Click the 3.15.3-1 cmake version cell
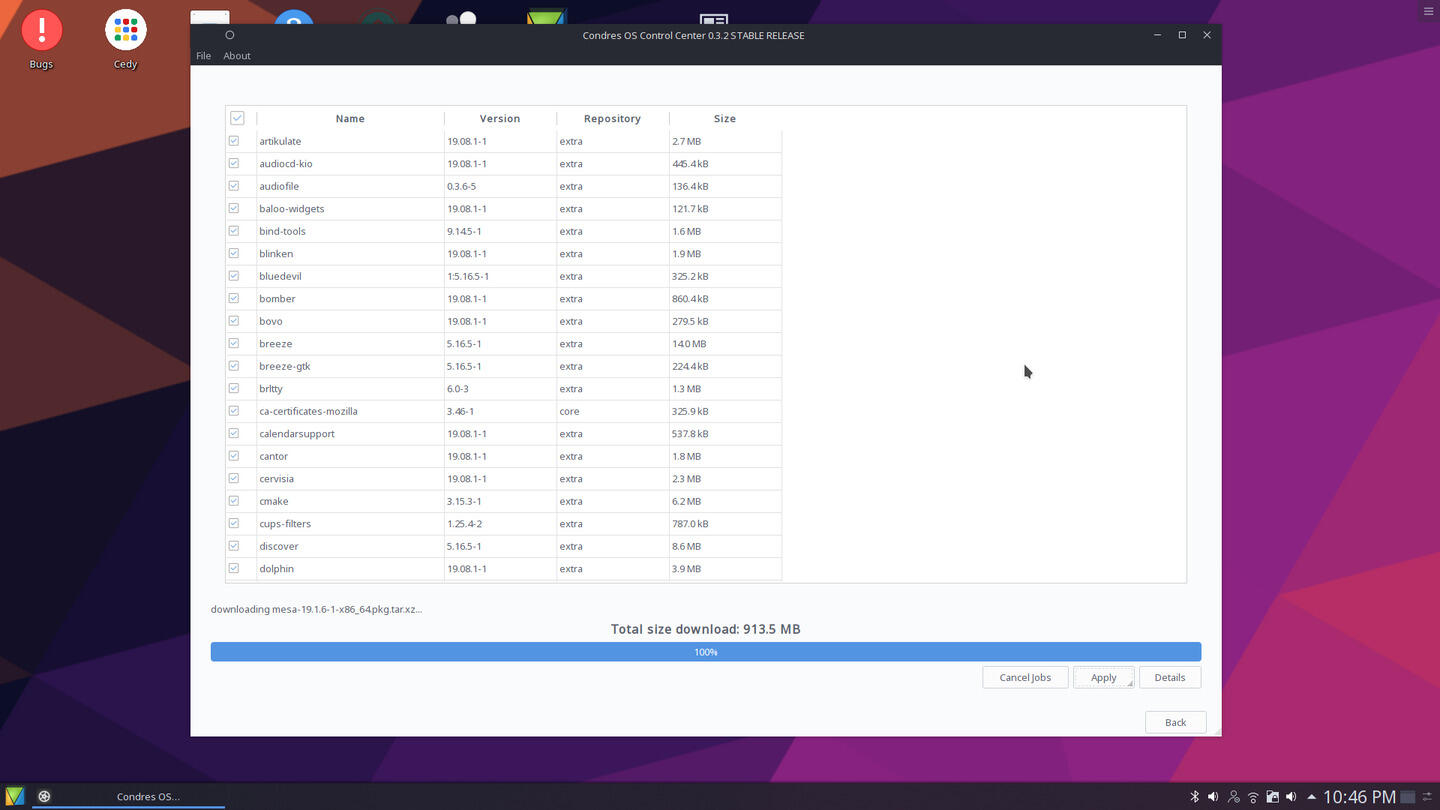The image size is (1440, 810). (500, 501)
